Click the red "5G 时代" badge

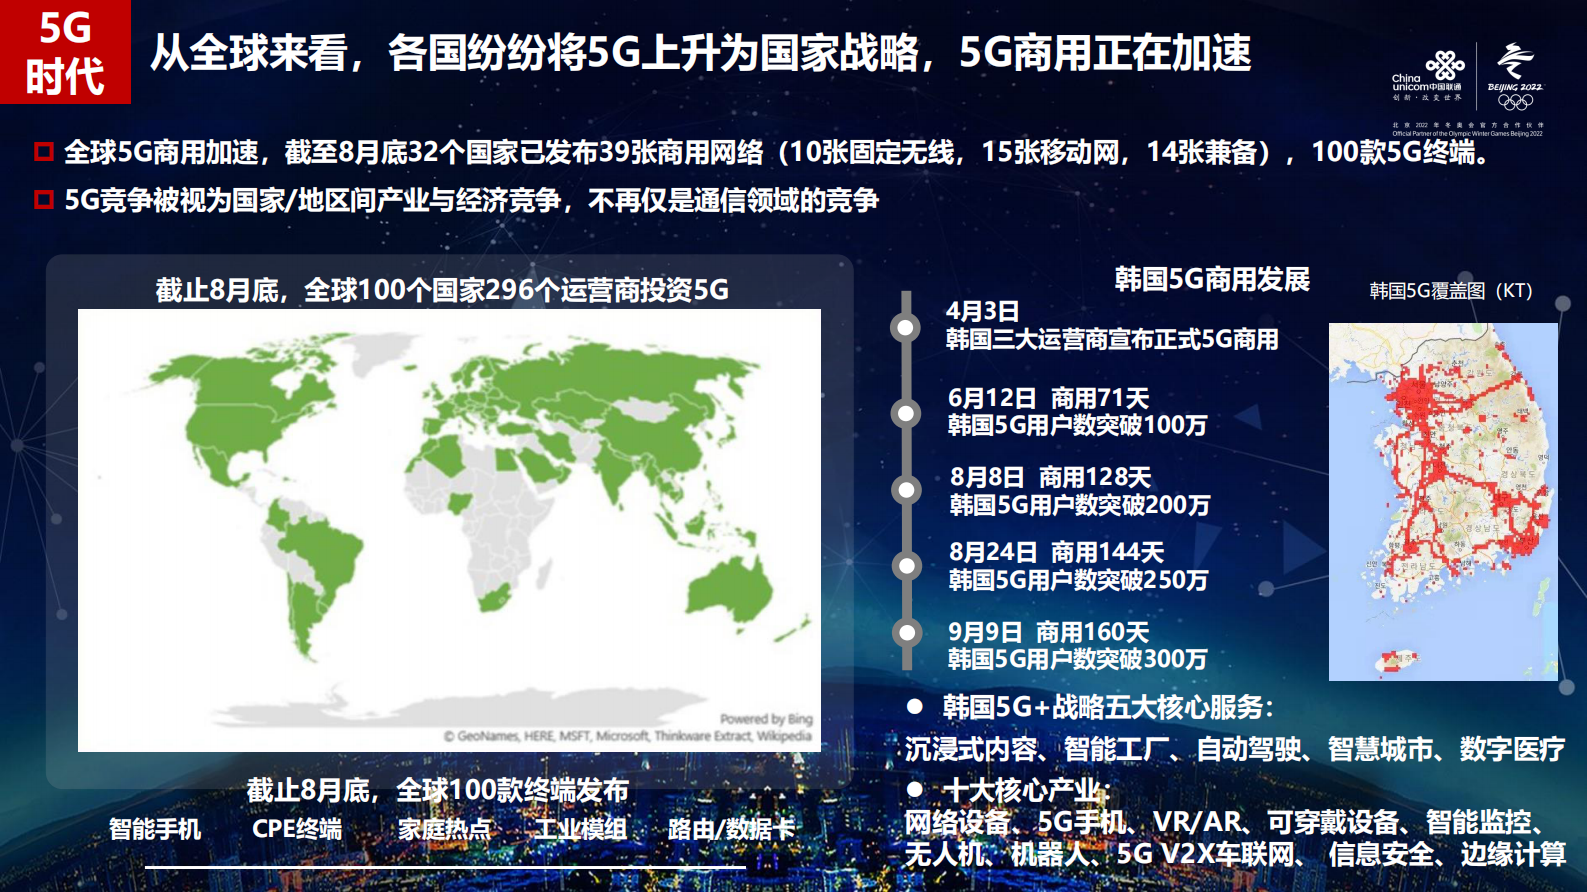(x=65, y=52)
